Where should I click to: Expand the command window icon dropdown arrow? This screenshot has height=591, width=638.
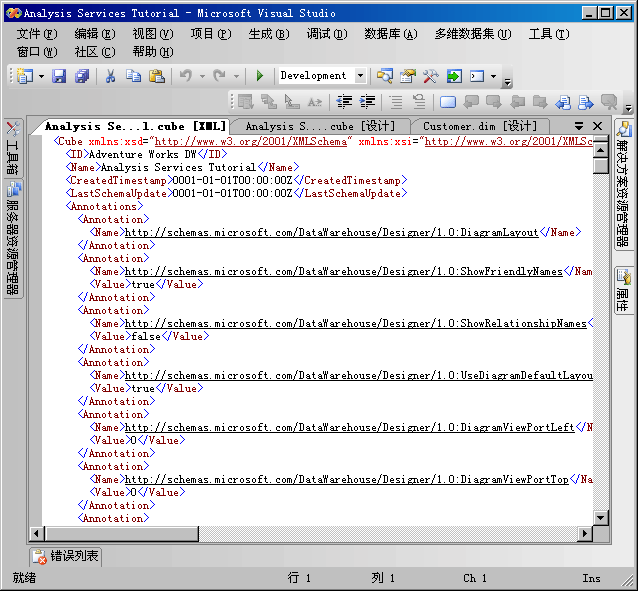(493, 76)
